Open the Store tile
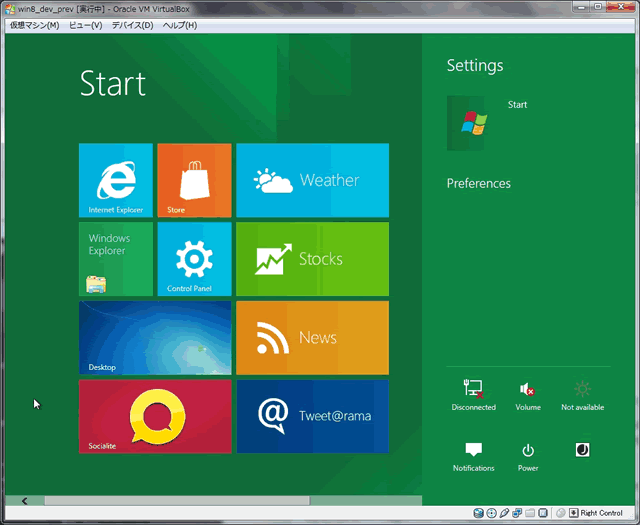640x525 pixels. tap(194, 180)
